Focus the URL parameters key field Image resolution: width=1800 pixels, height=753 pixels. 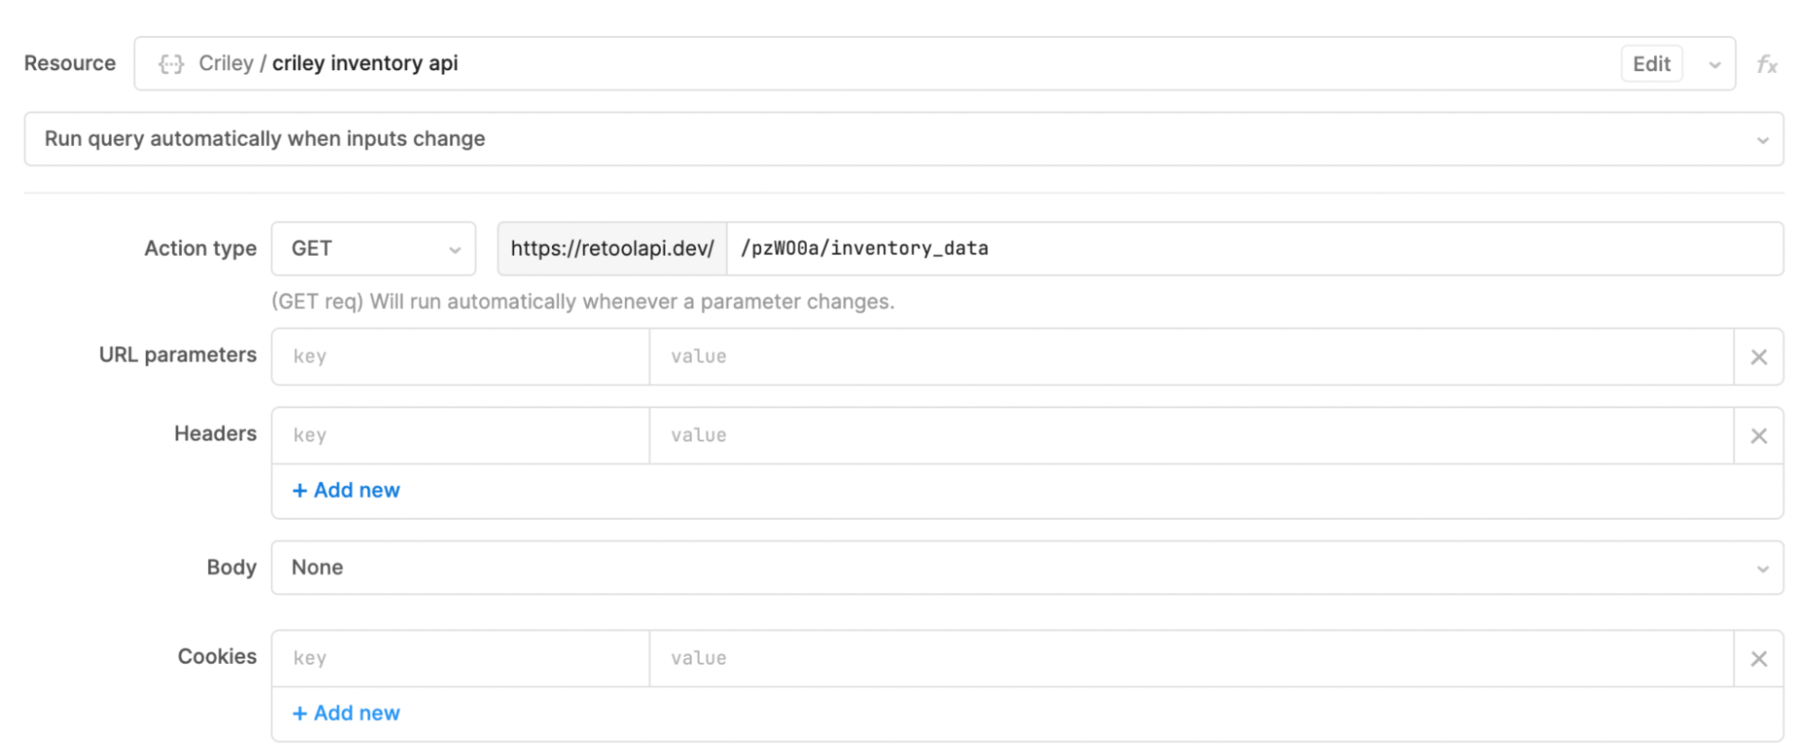[x=460, y=357]
